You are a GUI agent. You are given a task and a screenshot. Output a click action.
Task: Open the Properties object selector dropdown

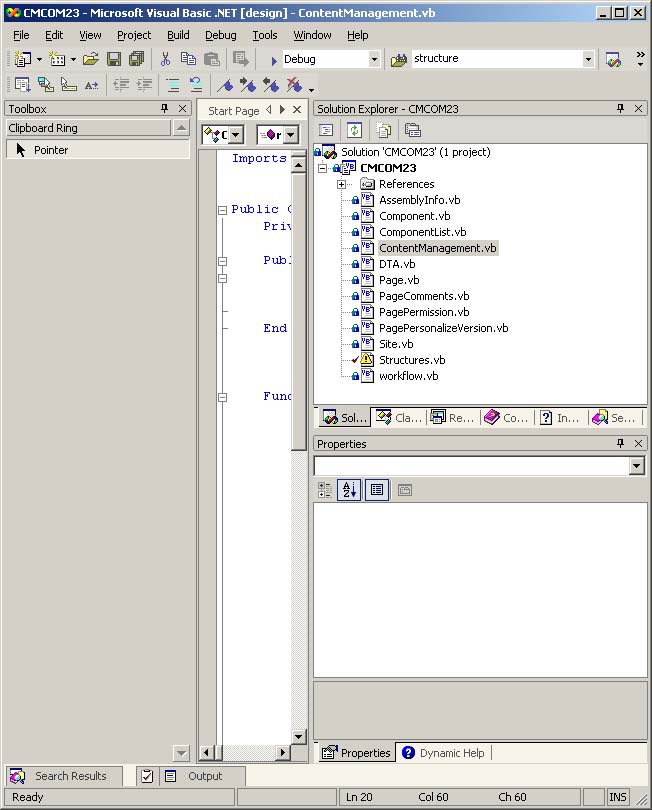tap(637, 467)
